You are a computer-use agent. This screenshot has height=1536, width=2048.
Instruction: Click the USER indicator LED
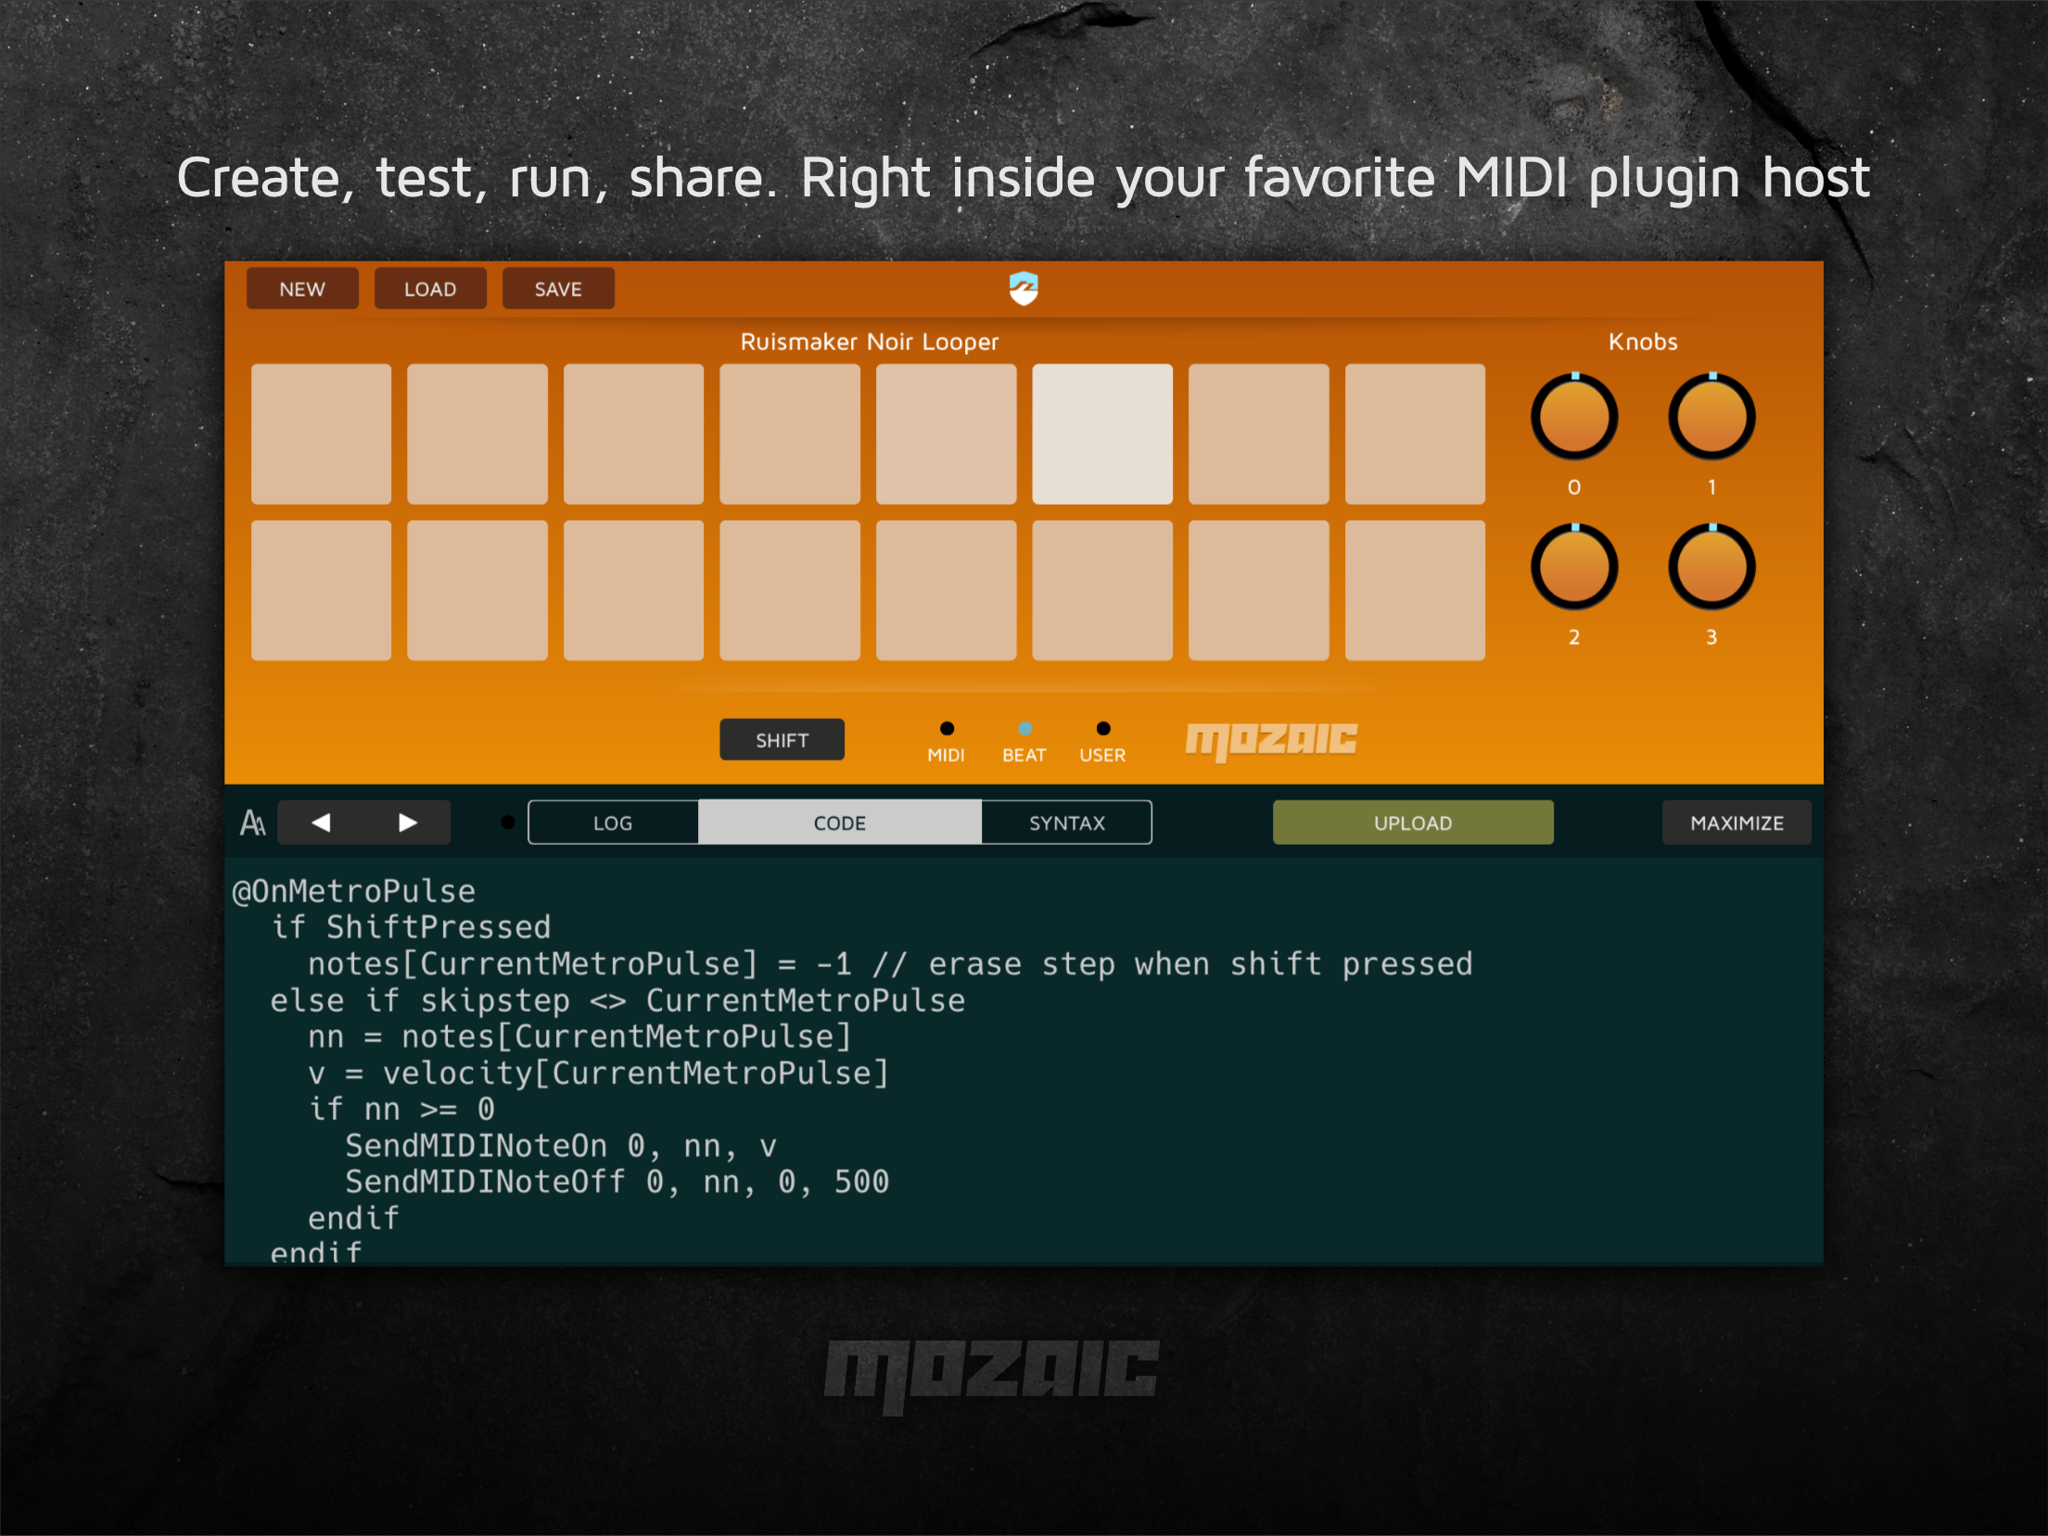[1103, 728]
